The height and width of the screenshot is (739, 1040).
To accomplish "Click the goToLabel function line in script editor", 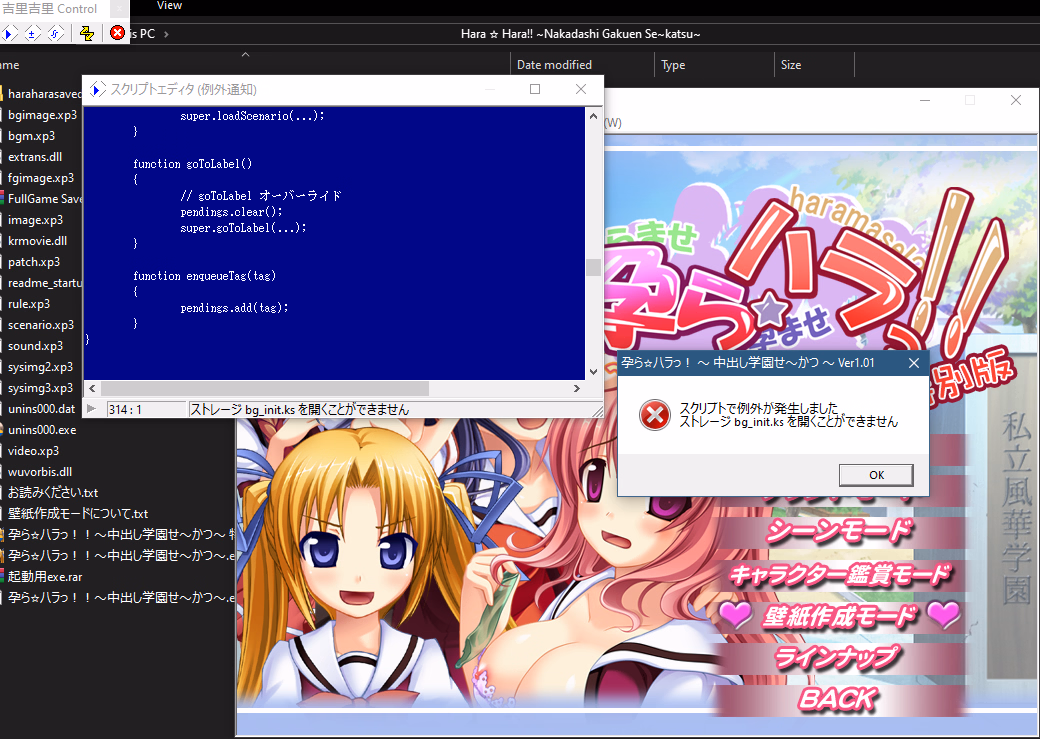I will (192, 164).
